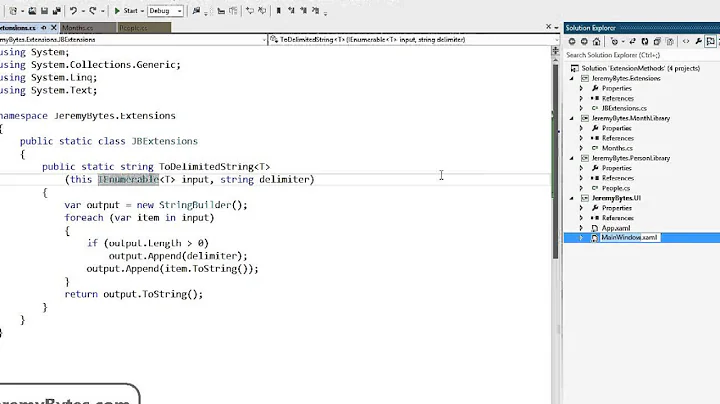
Task: Click the Save All toolbar icon
Action: (x=57, y=11)
